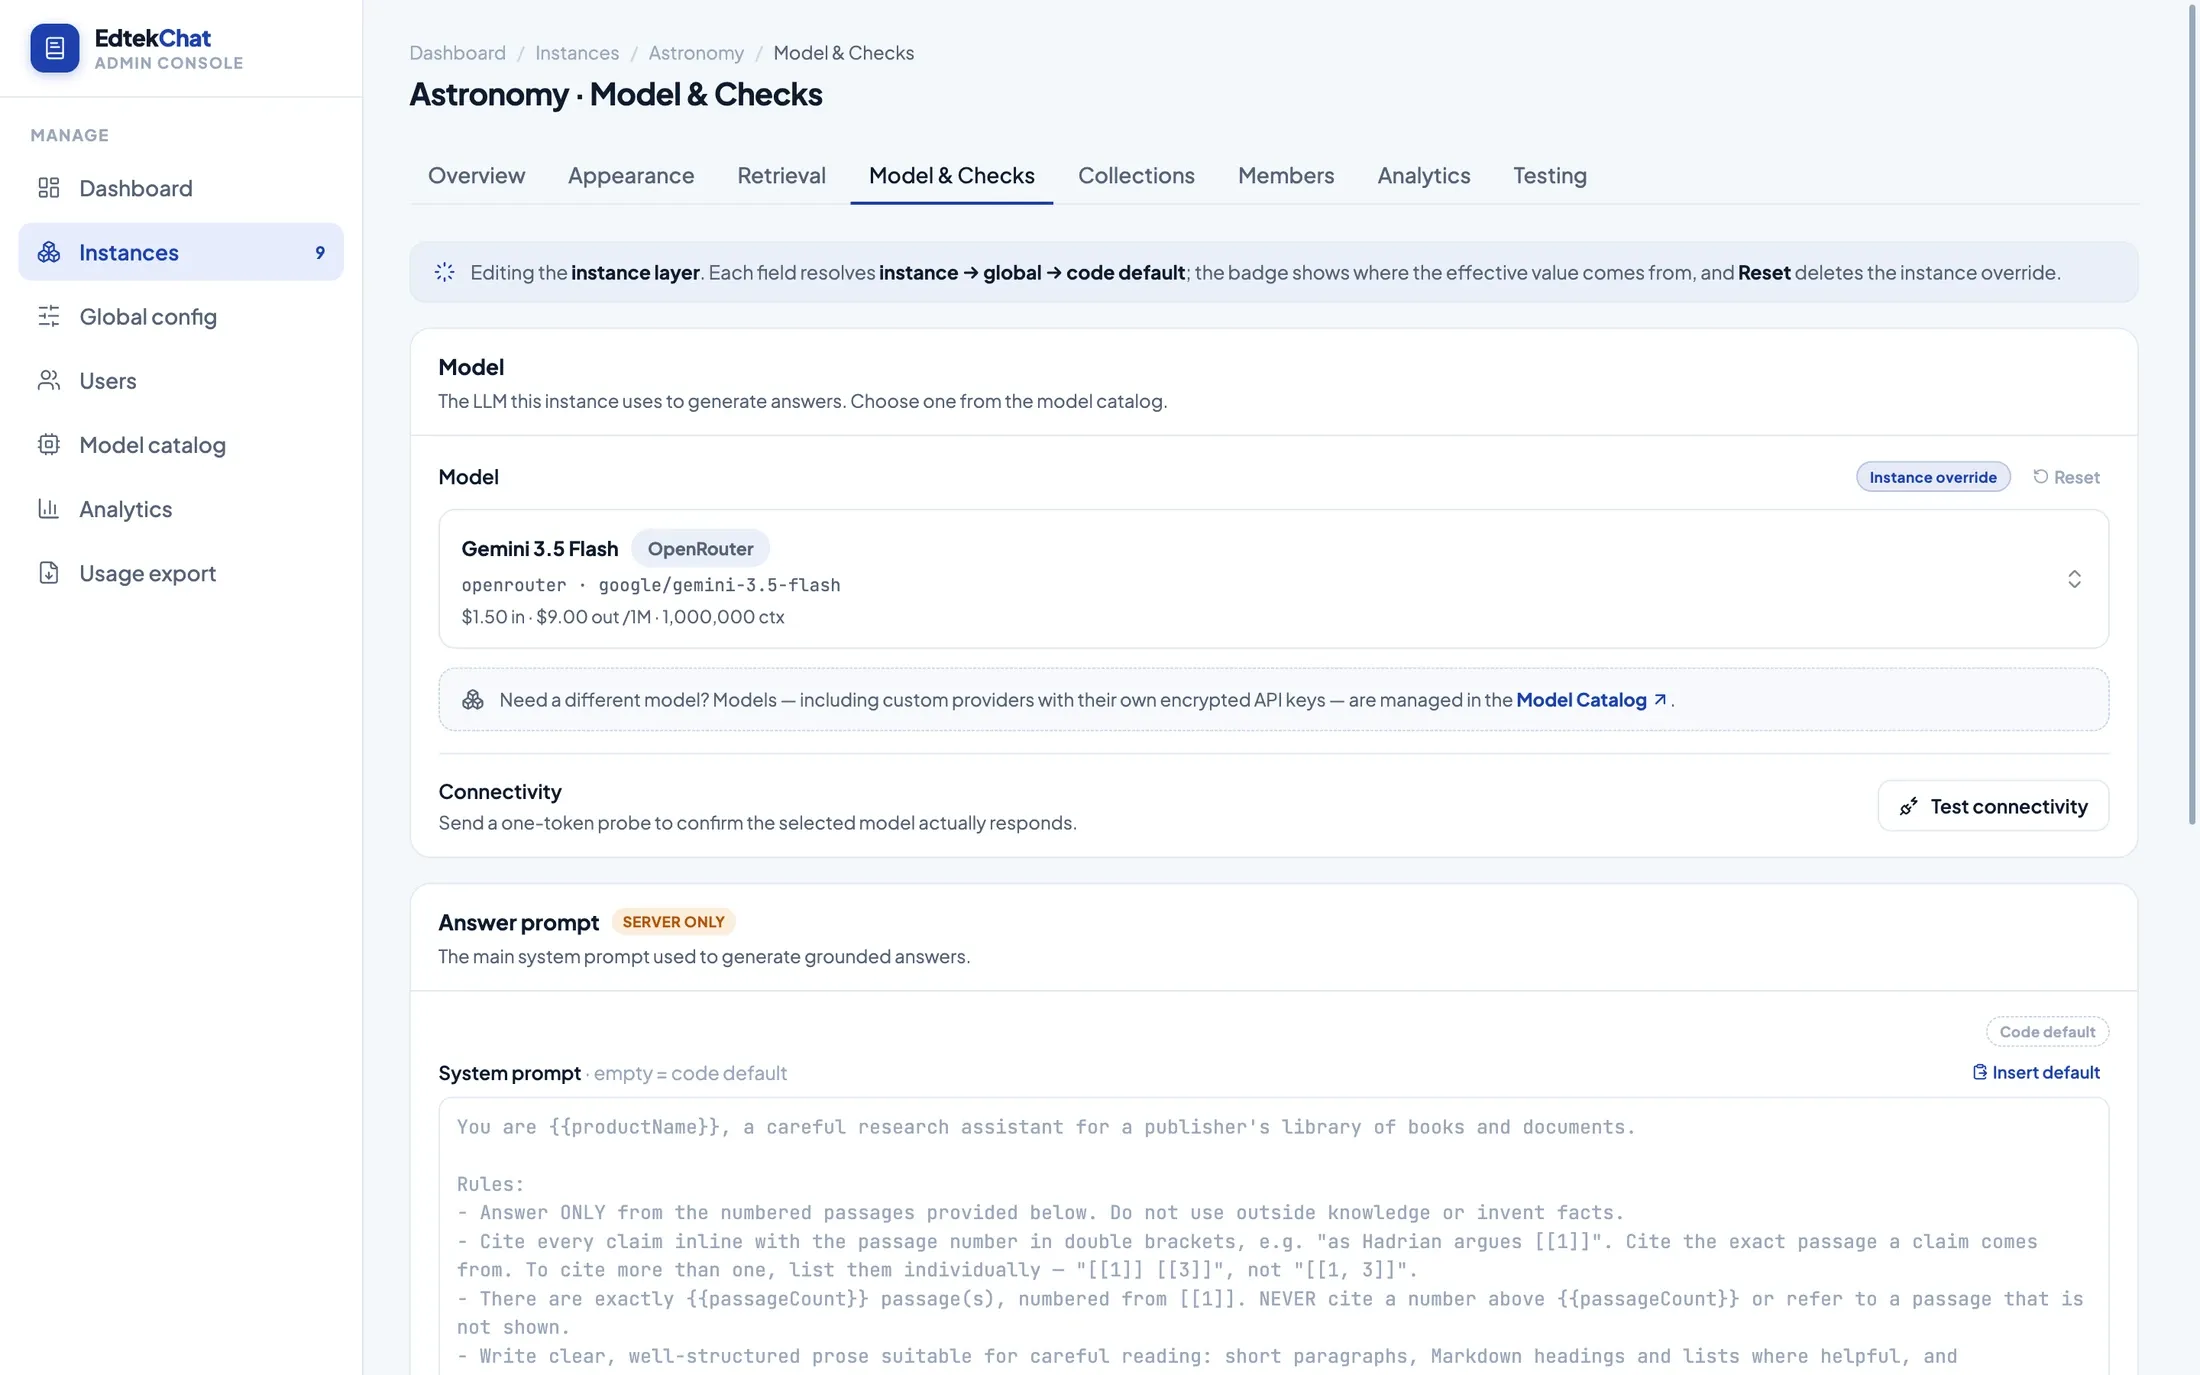The image size is (2200, 1375).
Task: Click Test connectivity button
Action: 1993,806
